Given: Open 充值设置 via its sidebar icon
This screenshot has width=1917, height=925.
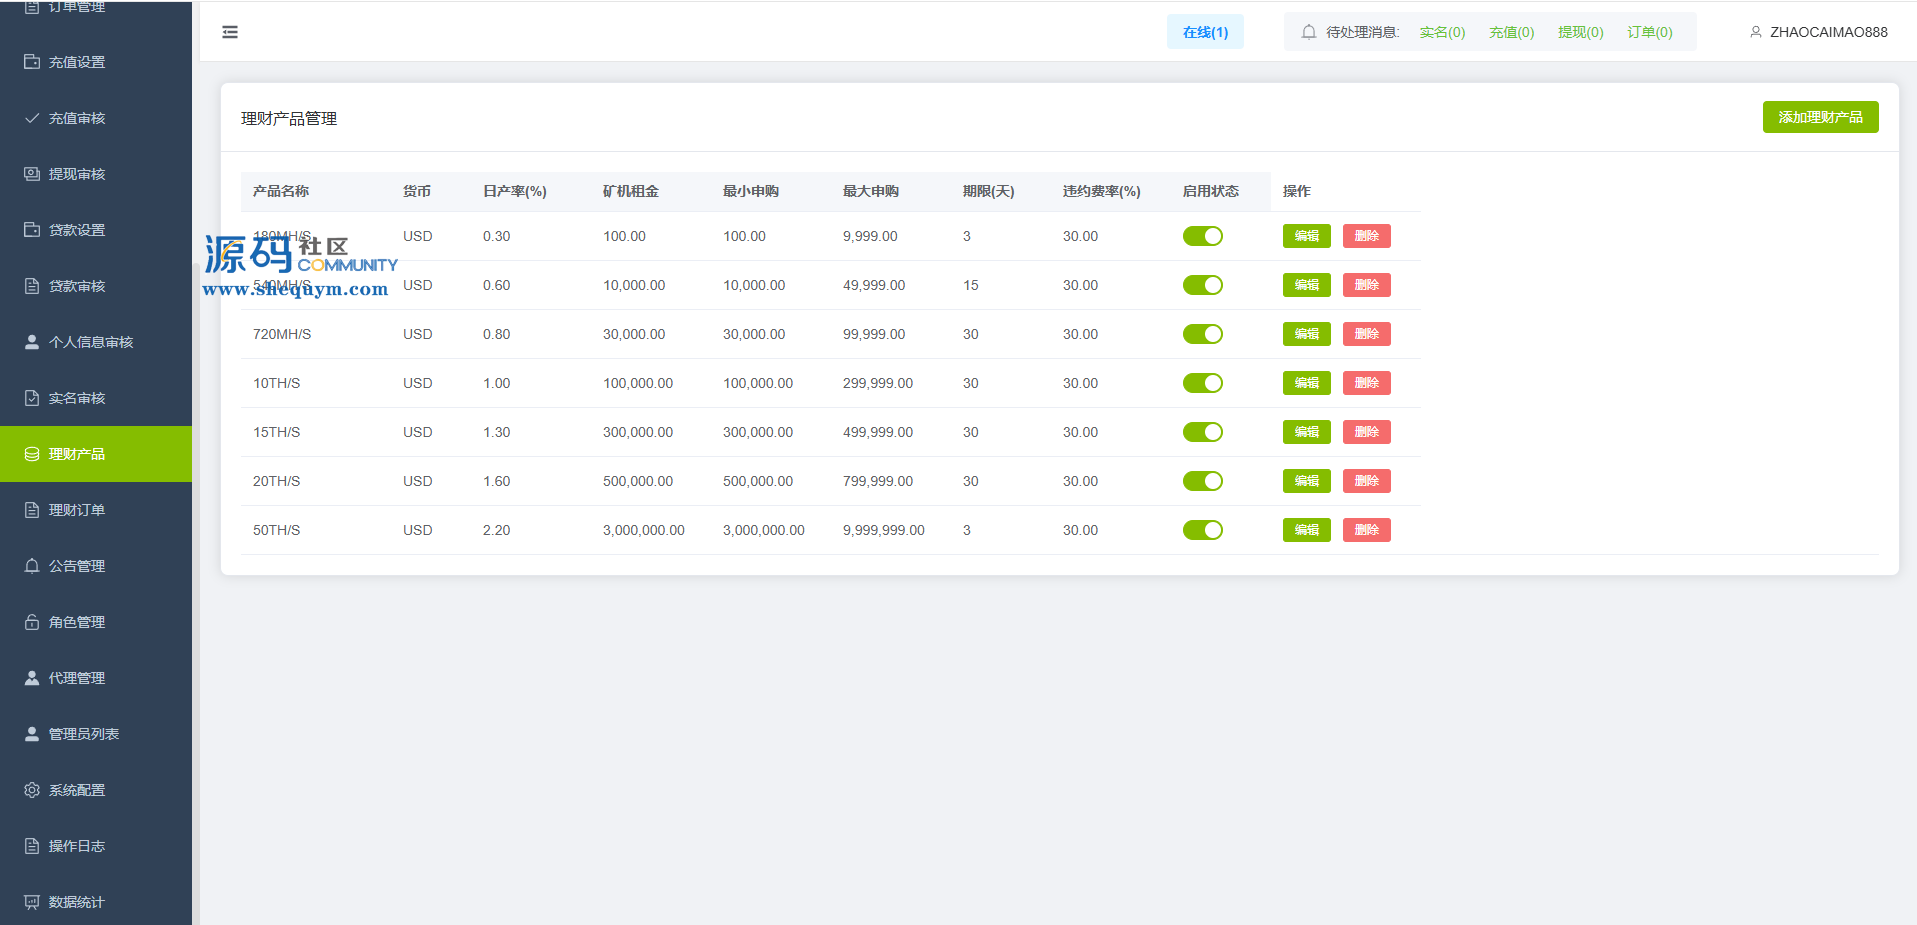Looking at the screenshot, I should click(x=32, y=62).
